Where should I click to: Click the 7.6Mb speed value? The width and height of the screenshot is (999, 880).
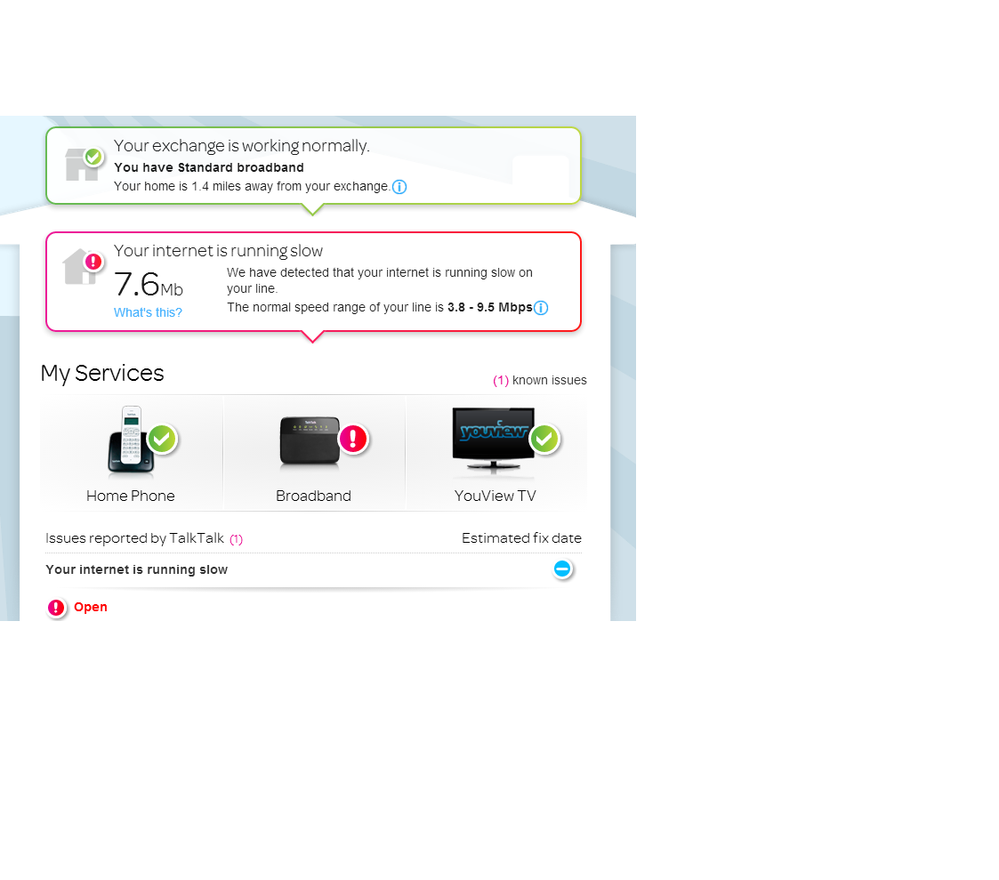tap(148, 285)
